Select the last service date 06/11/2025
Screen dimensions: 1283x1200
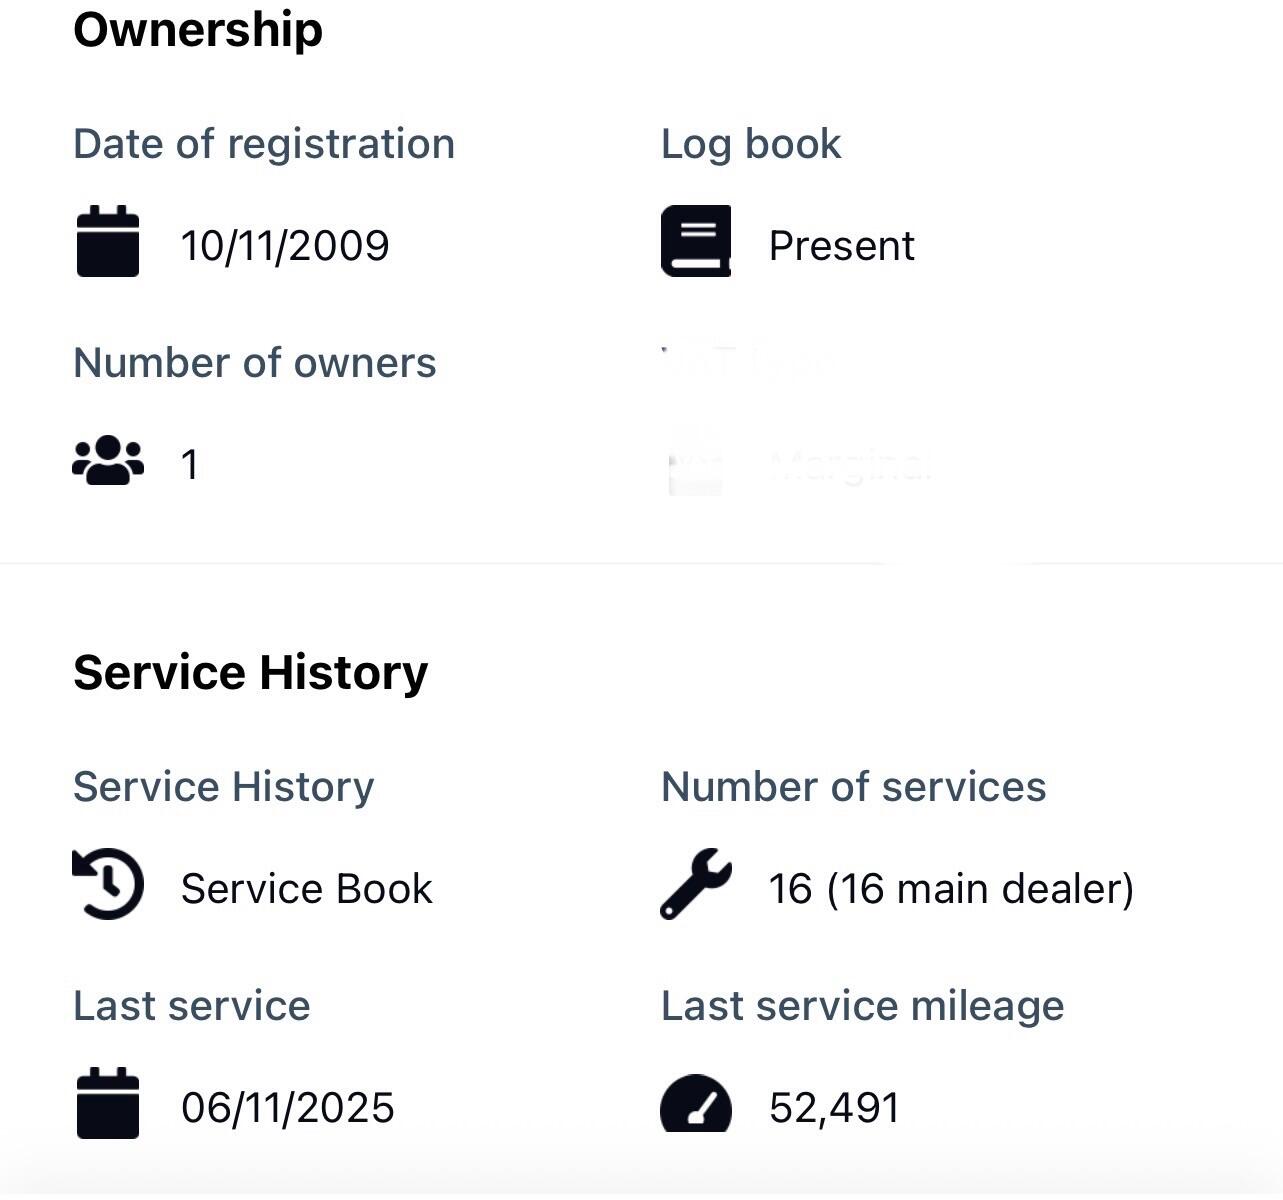coord(288,1108)
